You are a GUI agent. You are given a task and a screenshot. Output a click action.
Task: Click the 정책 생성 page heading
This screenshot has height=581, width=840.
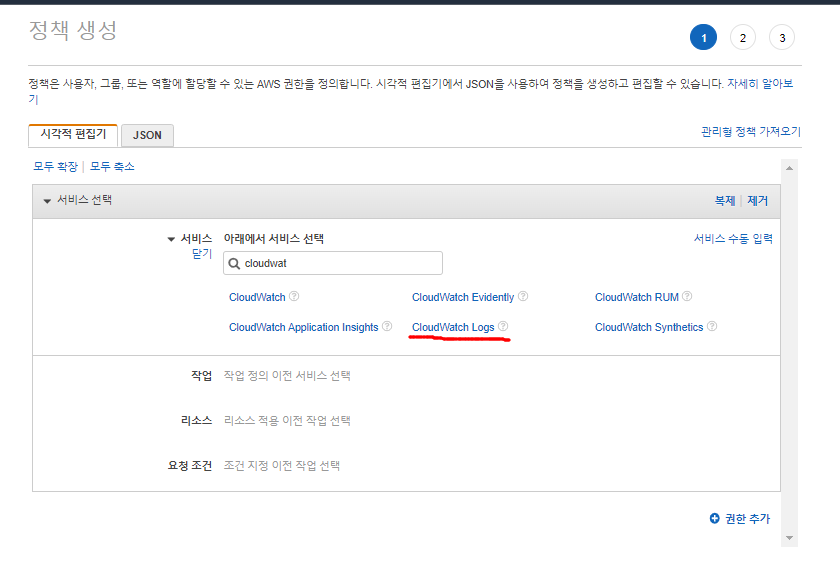(x=73, y=31)
